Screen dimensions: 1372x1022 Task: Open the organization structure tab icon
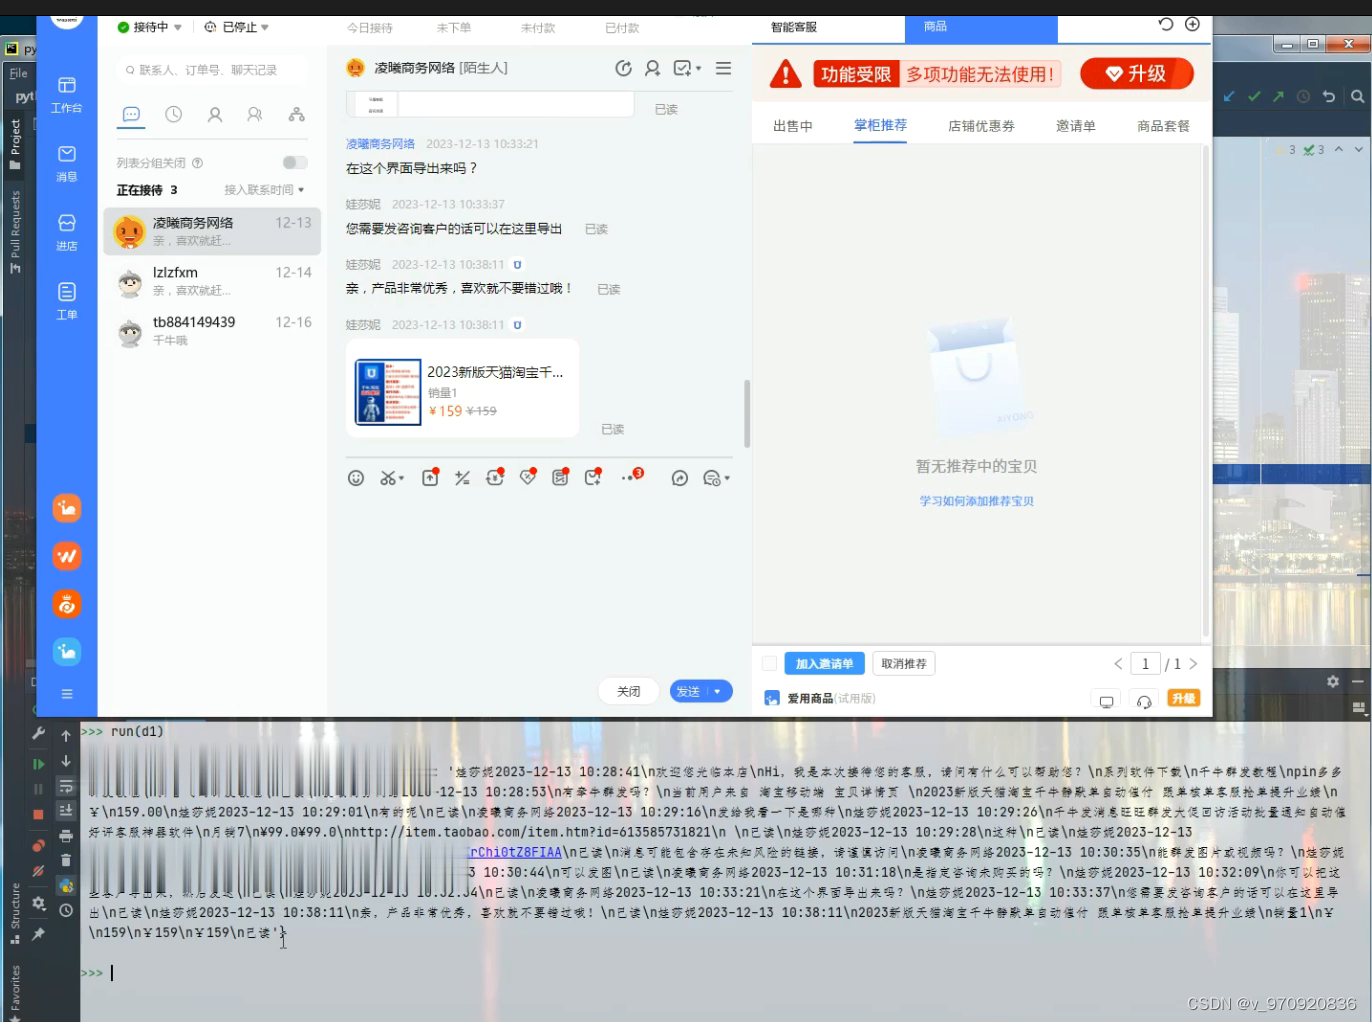coord(297,115)
